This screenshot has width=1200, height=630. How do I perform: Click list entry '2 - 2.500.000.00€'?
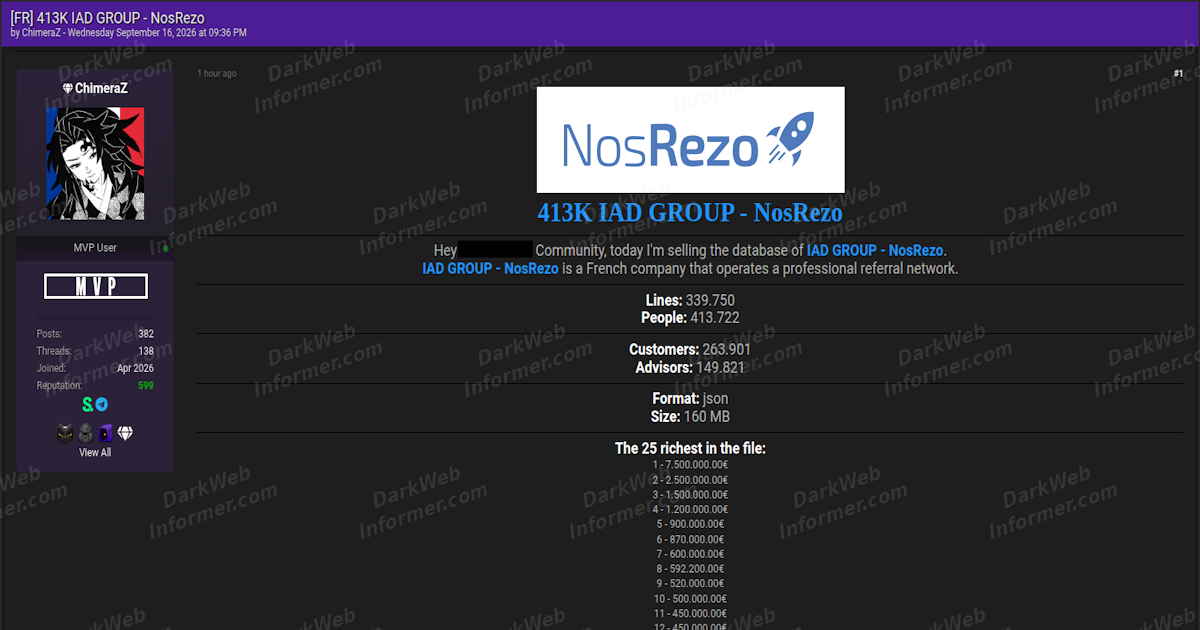(x=690, y=479)
